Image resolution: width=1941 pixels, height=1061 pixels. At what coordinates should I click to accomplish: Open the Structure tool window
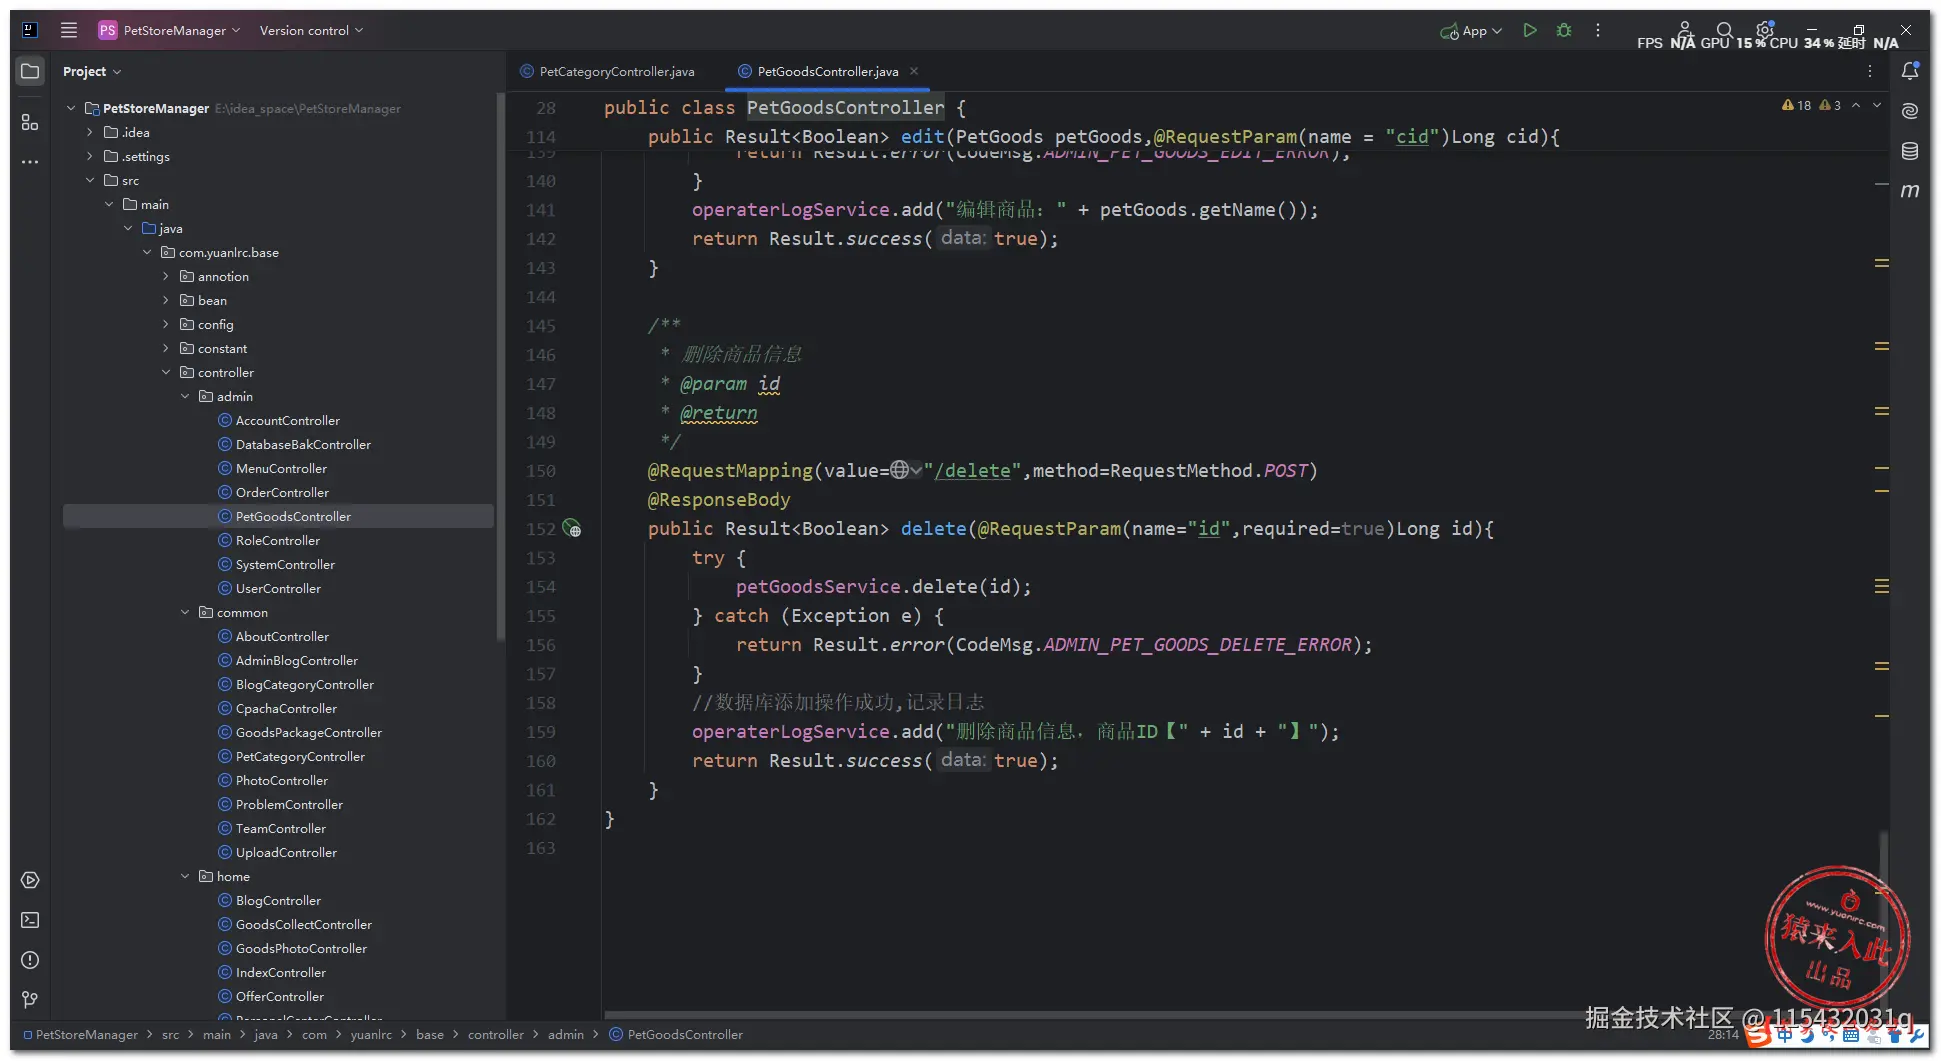tap(30, 122)
